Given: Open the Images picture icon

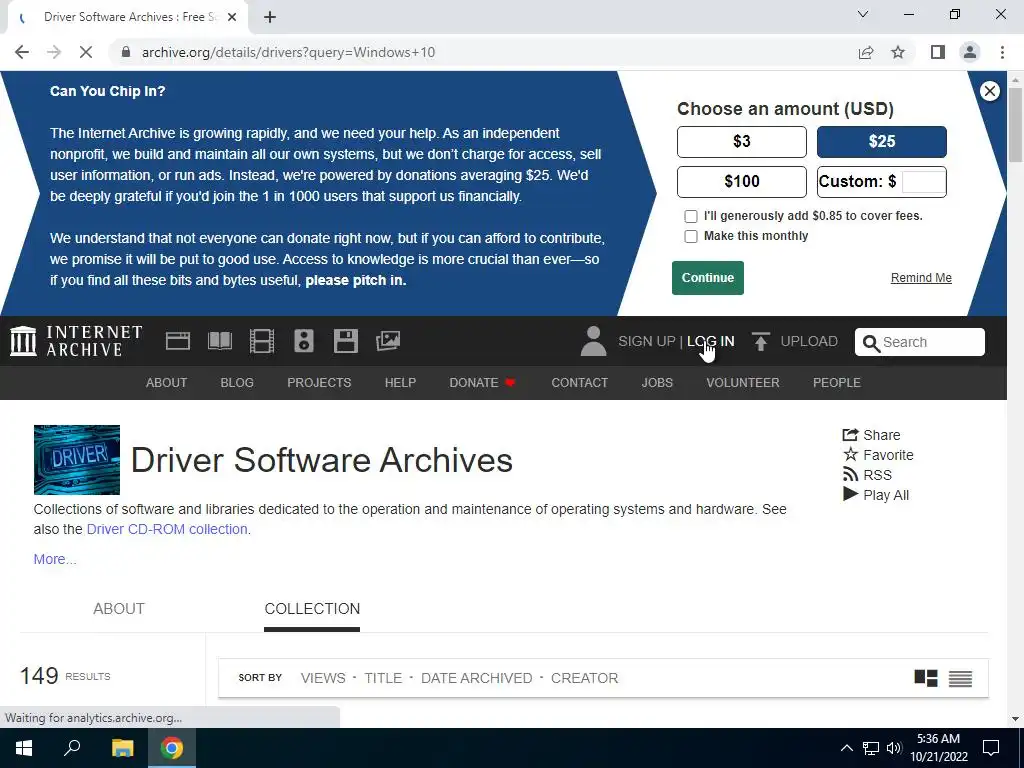Looking at the screenshot, I should click(388, 341).
